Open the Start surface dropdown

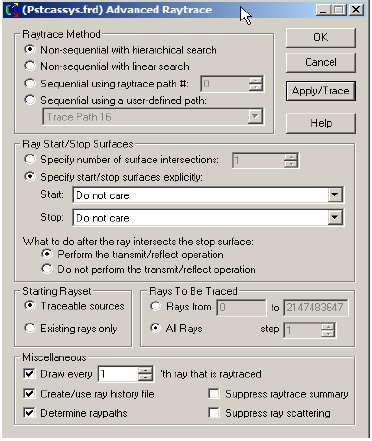(x=335, y=195)
